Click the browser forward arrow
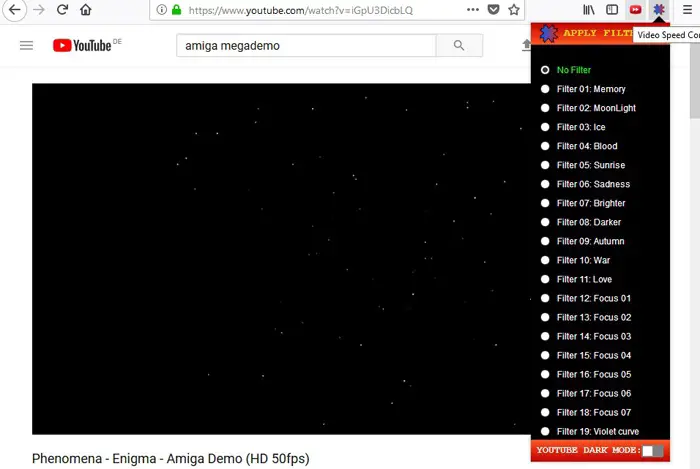Image resolution: width=700 pixels, height=469 pixels. tap(39, 9)
